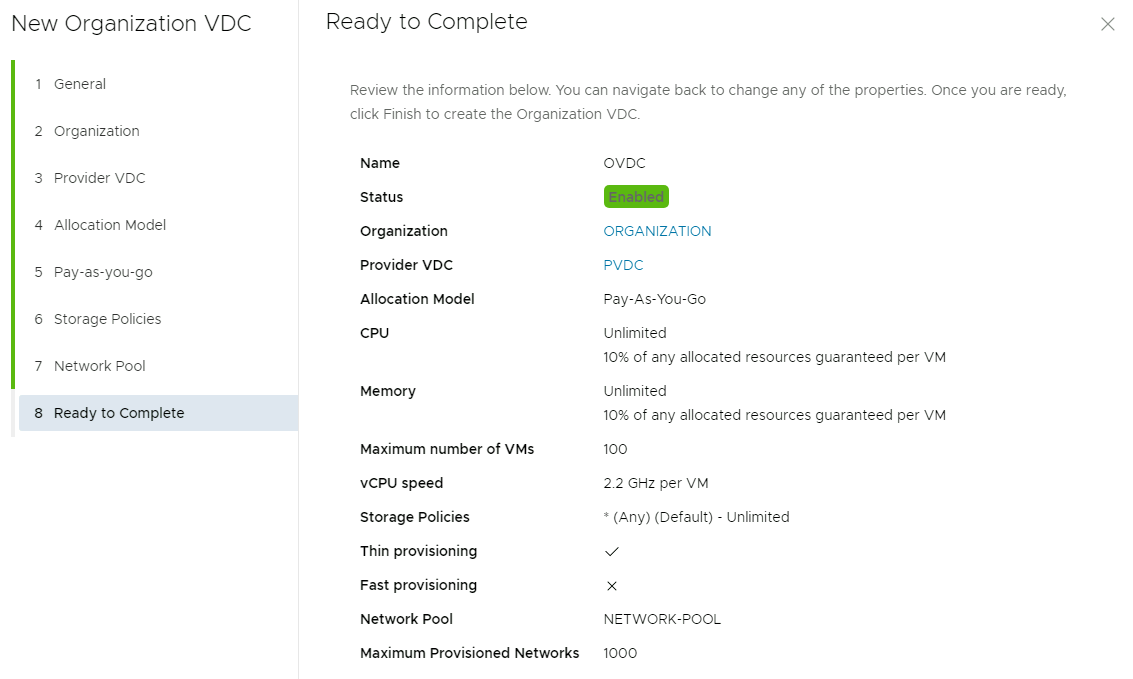
Task: Open step 2 Organization
Action: tap(96, 131)
